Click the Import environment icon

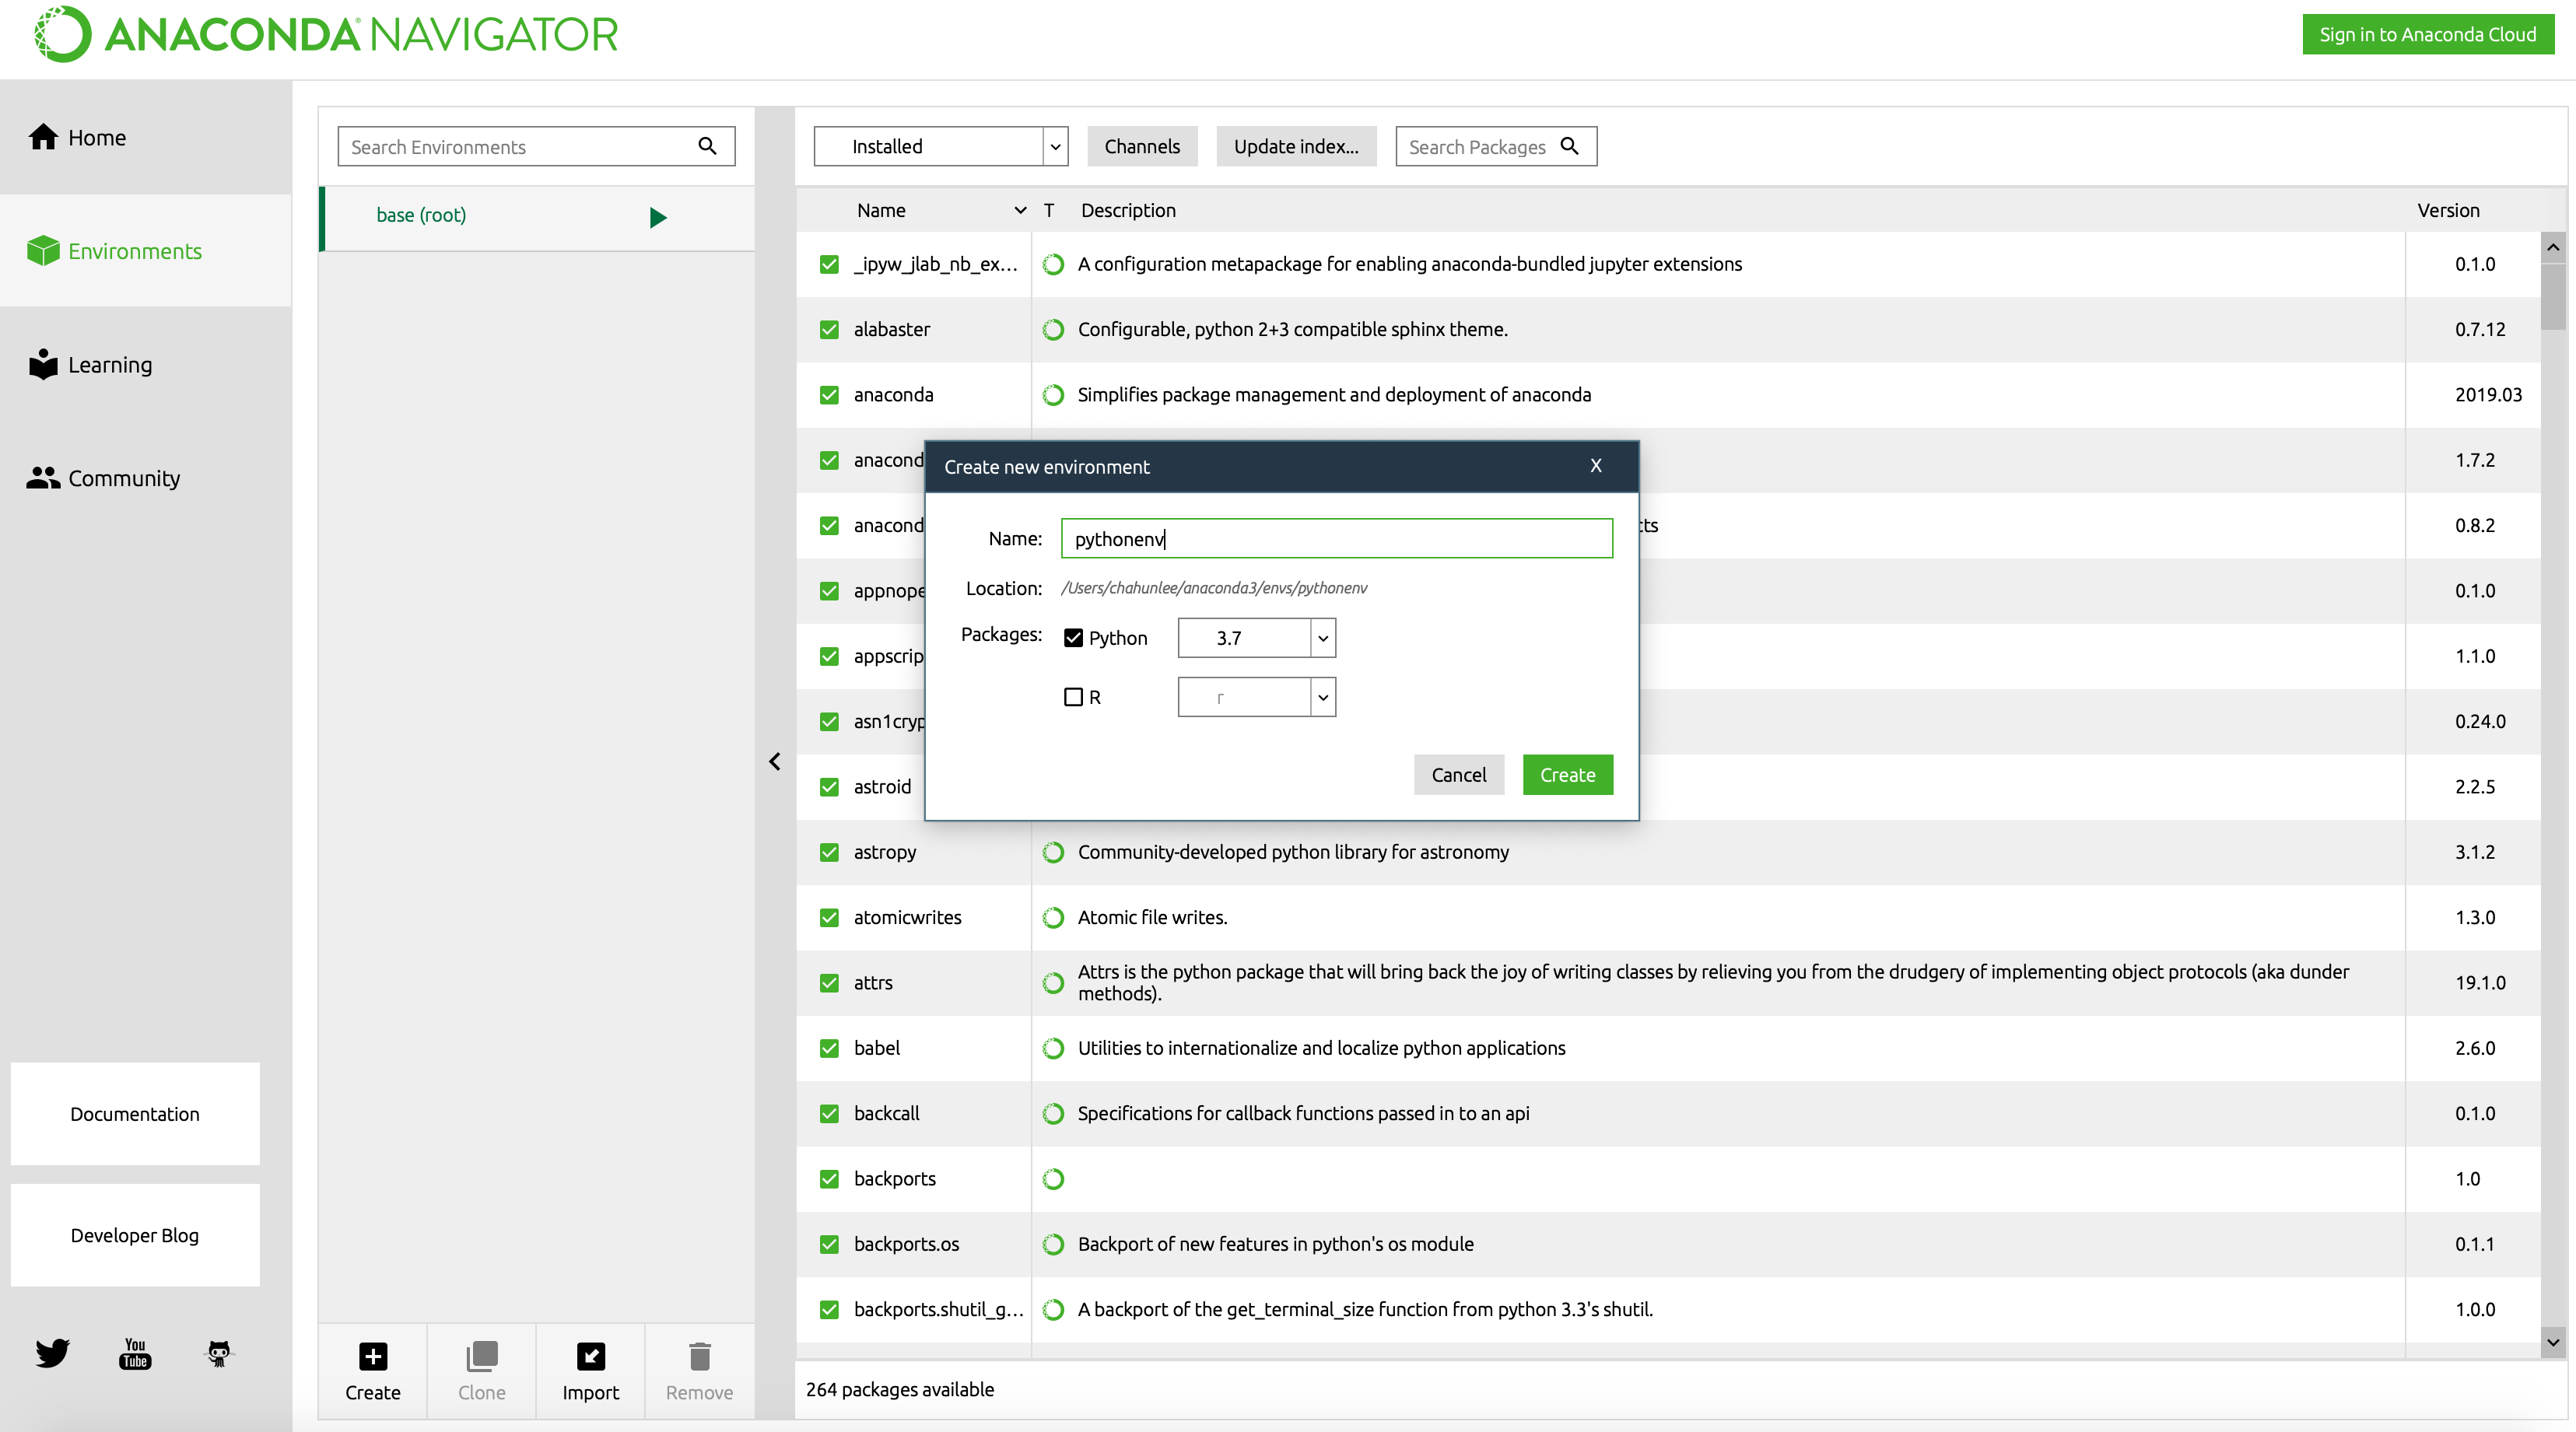pyautogui.click(x=591, y=1356)
